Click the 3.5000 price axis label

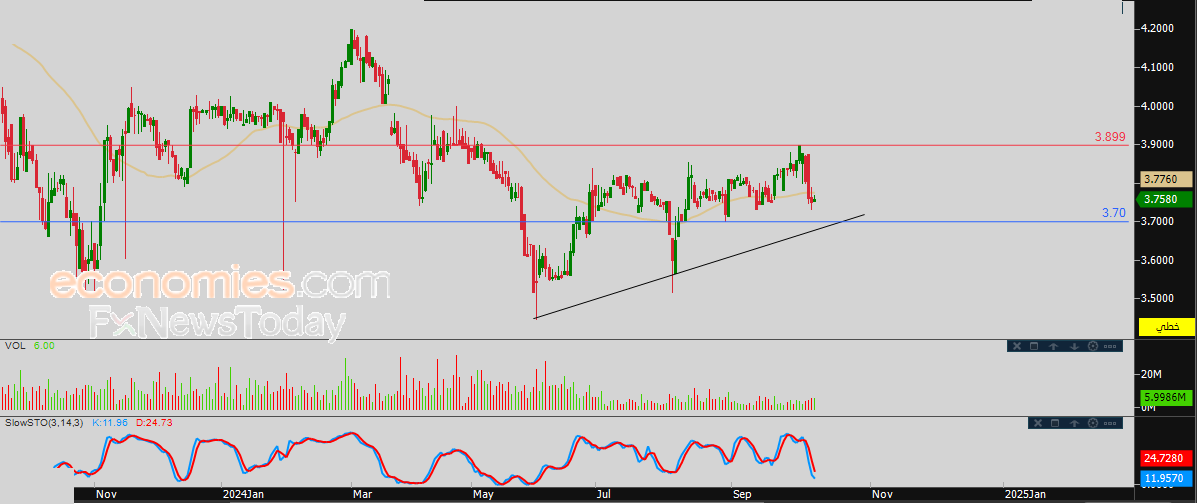[x=1157, y=298]
